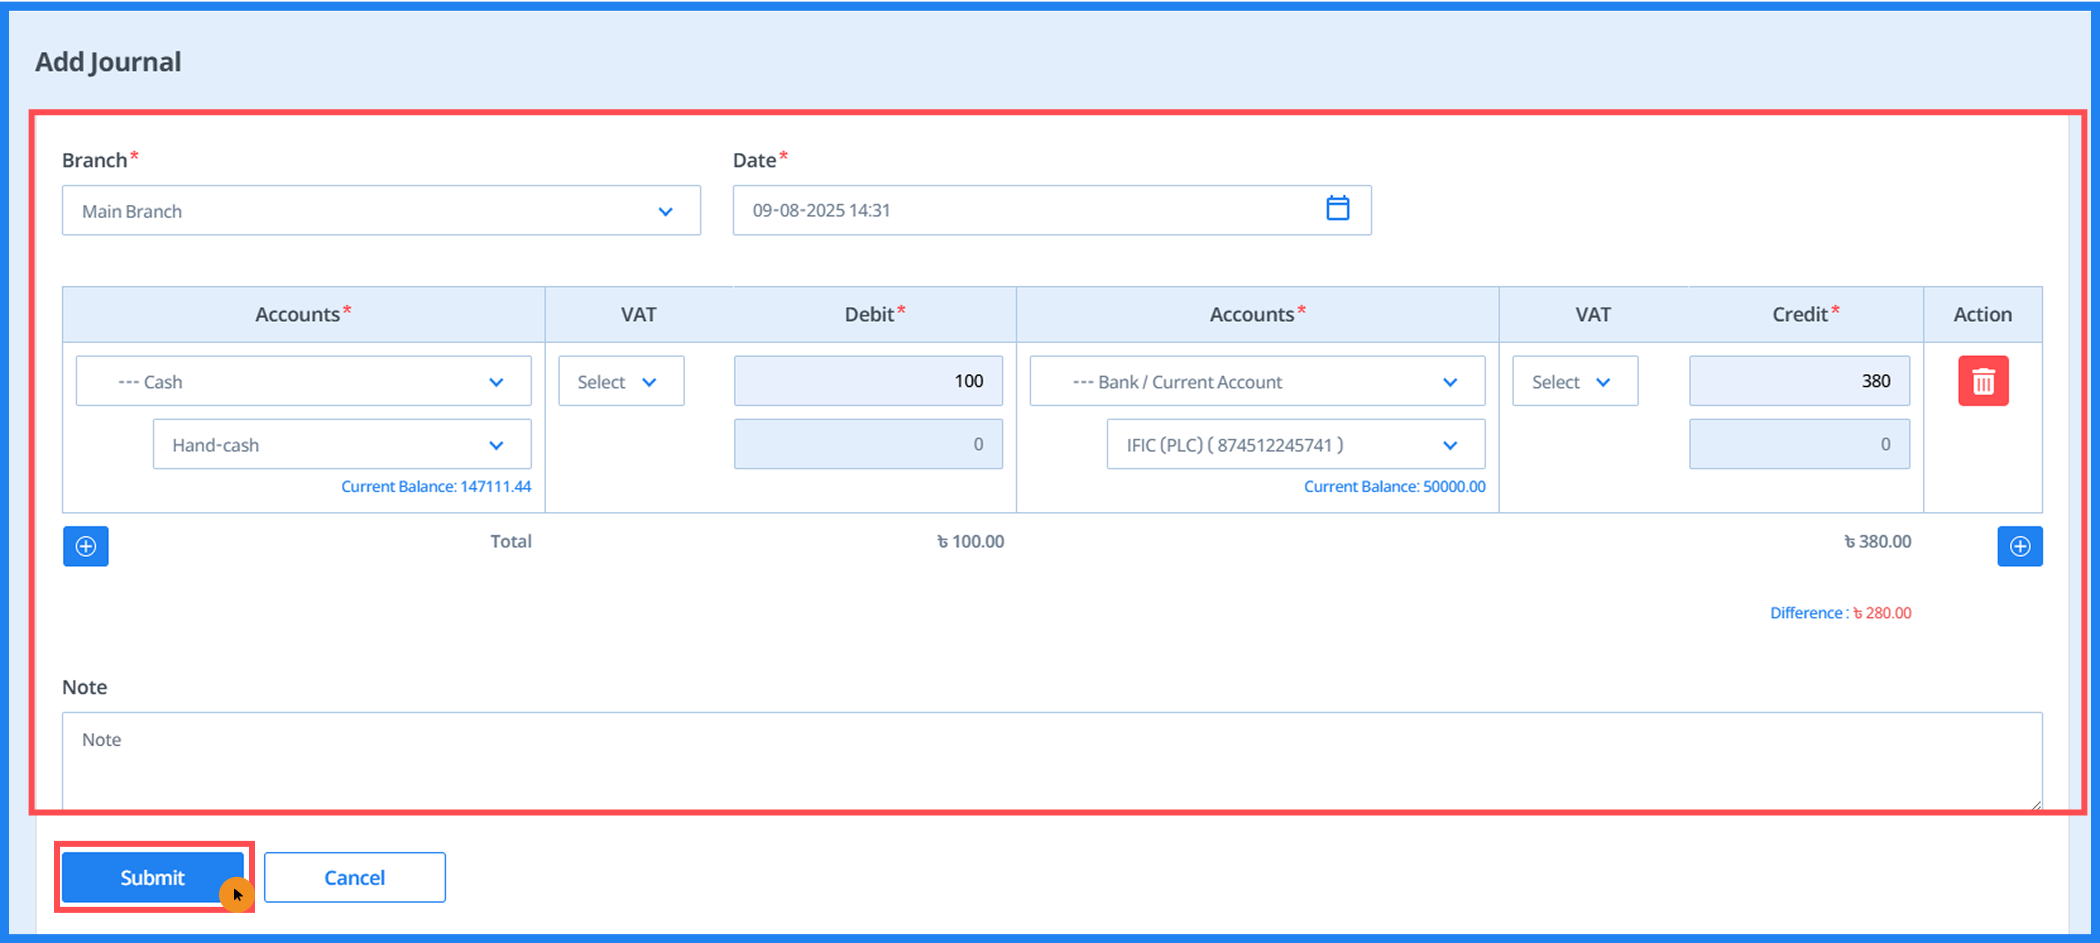
Task: Click inside the Note text area
Action: coord(1050,758)
